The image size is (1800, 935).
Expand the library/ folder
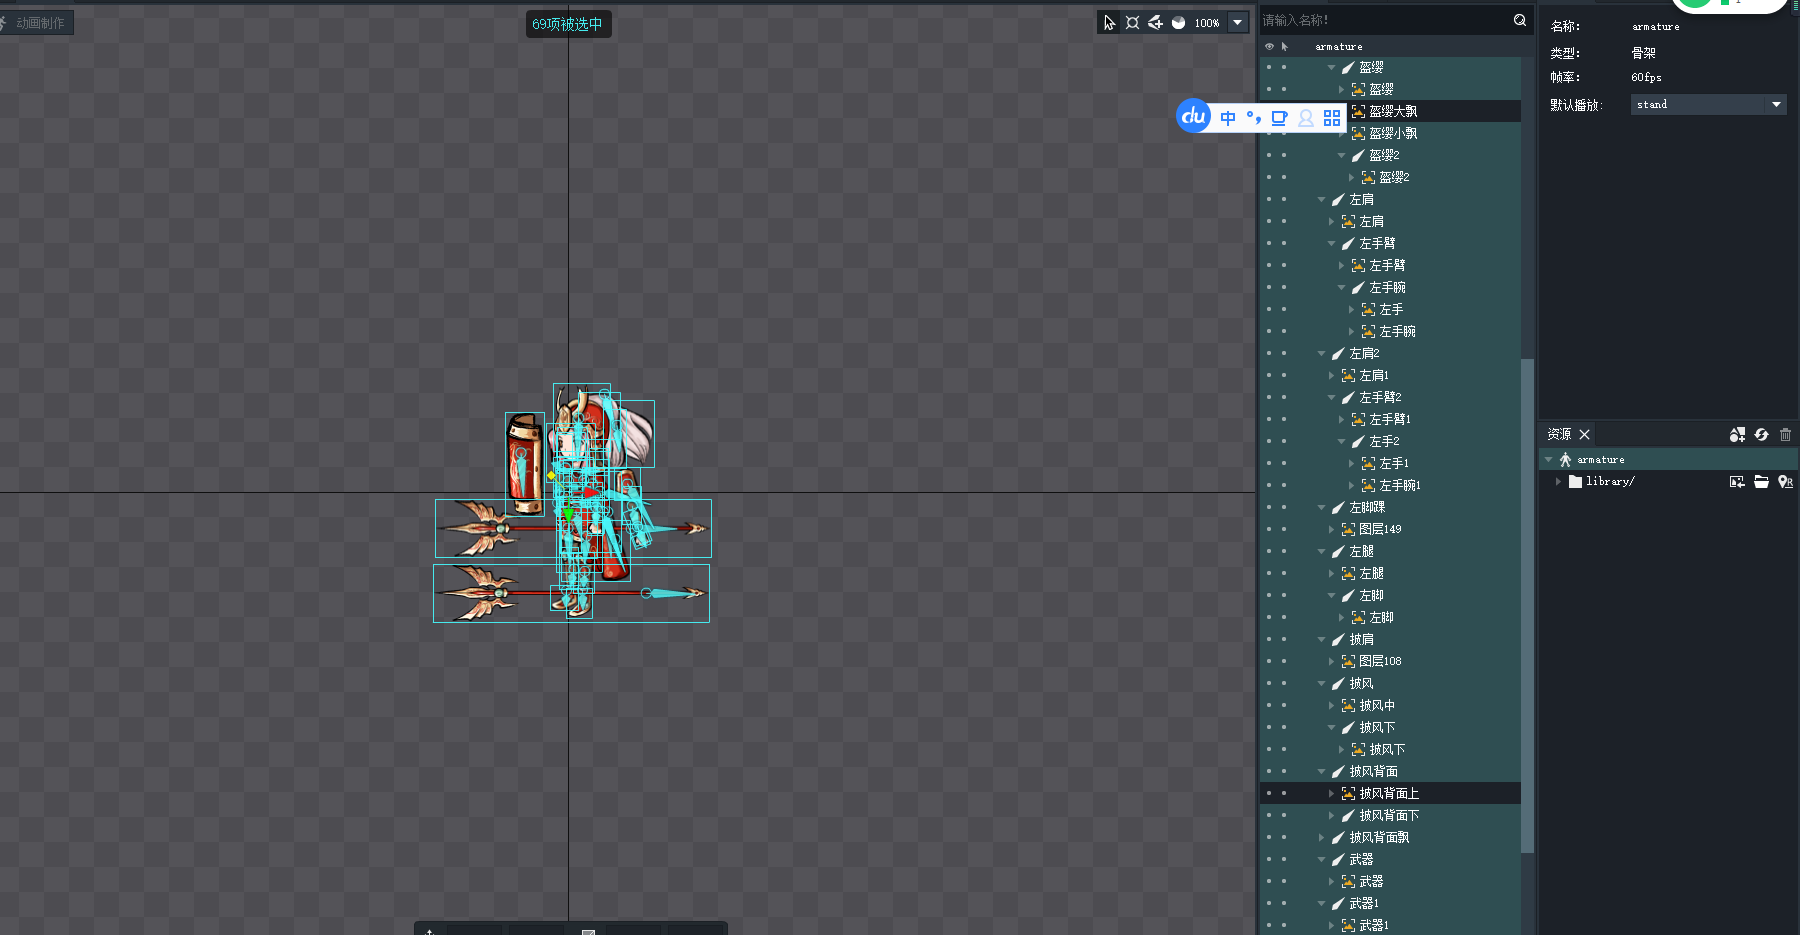point(1558,482)
